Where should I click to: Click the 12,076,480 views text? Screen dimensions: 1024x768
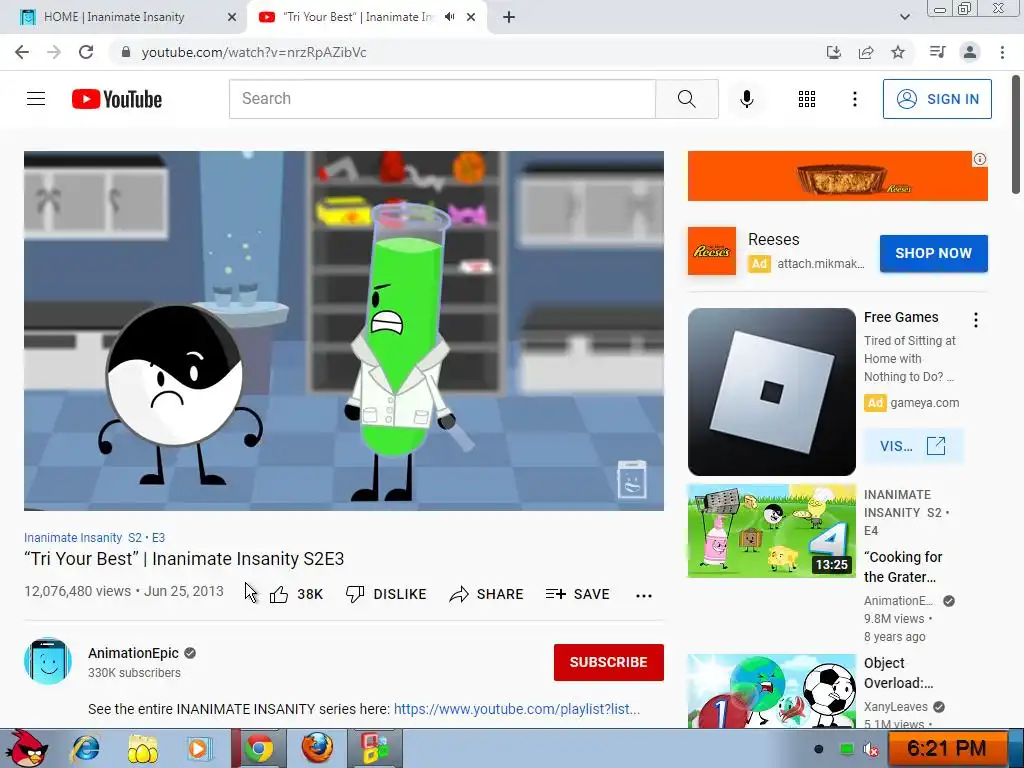78,591
